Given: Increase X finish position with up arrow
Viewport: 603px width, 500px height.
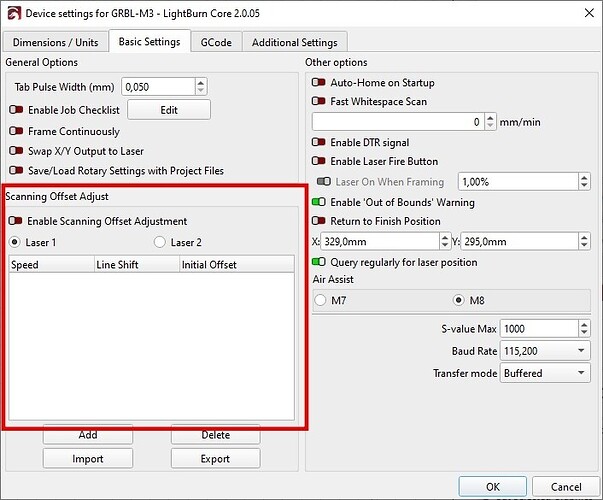Looking at the screenshot, I should (445, 237).
